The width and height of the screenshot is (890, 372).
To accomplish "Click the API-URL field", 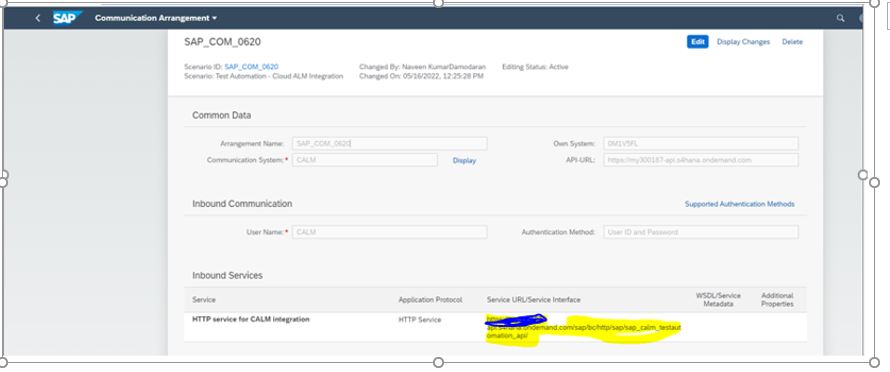I will [701, 160].
